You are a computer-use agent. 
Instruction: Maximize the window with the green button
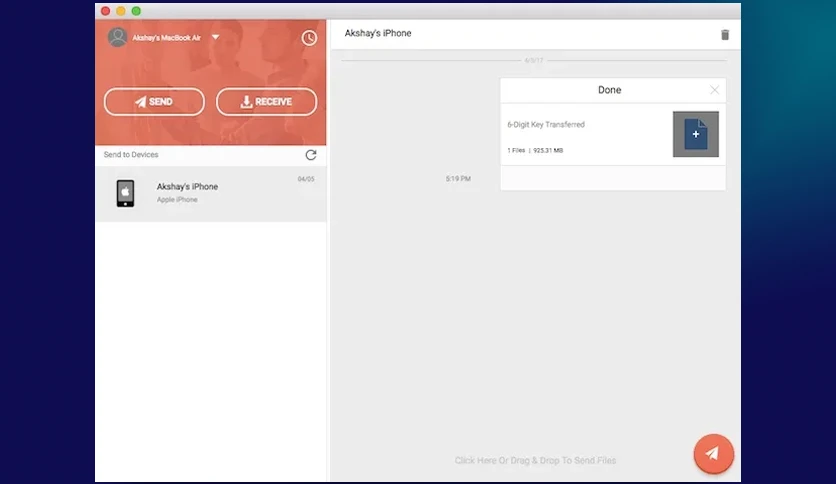(x=136, y=11)
